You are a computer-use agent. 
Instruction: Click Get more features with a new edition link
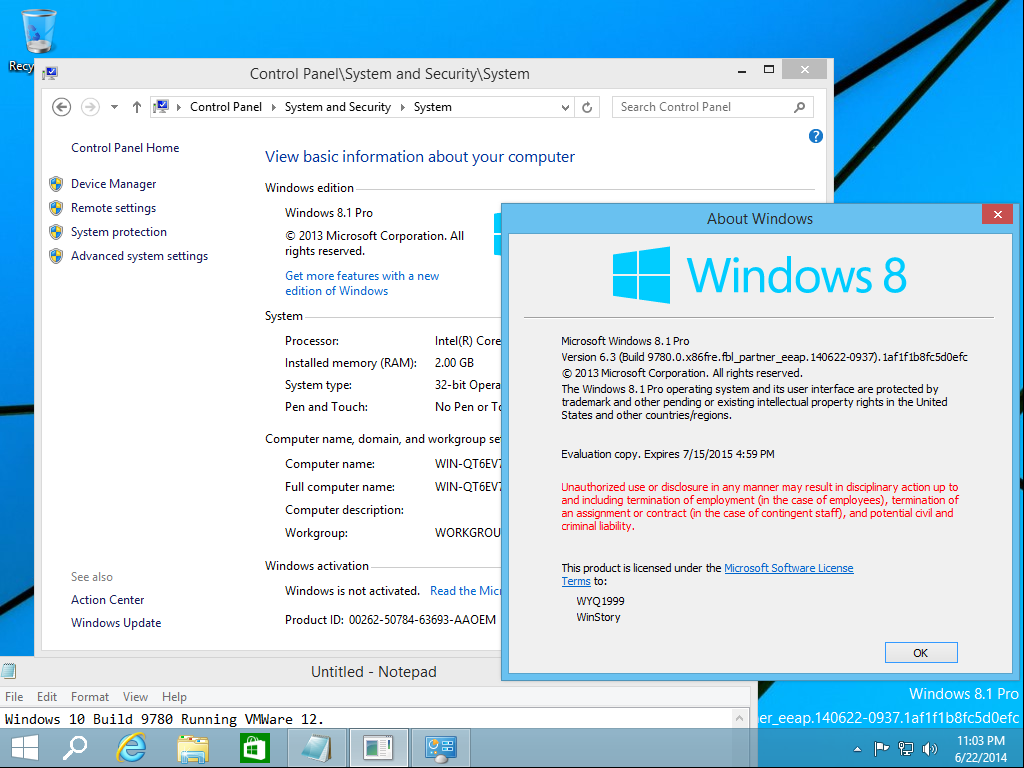[x=362, y=283]
